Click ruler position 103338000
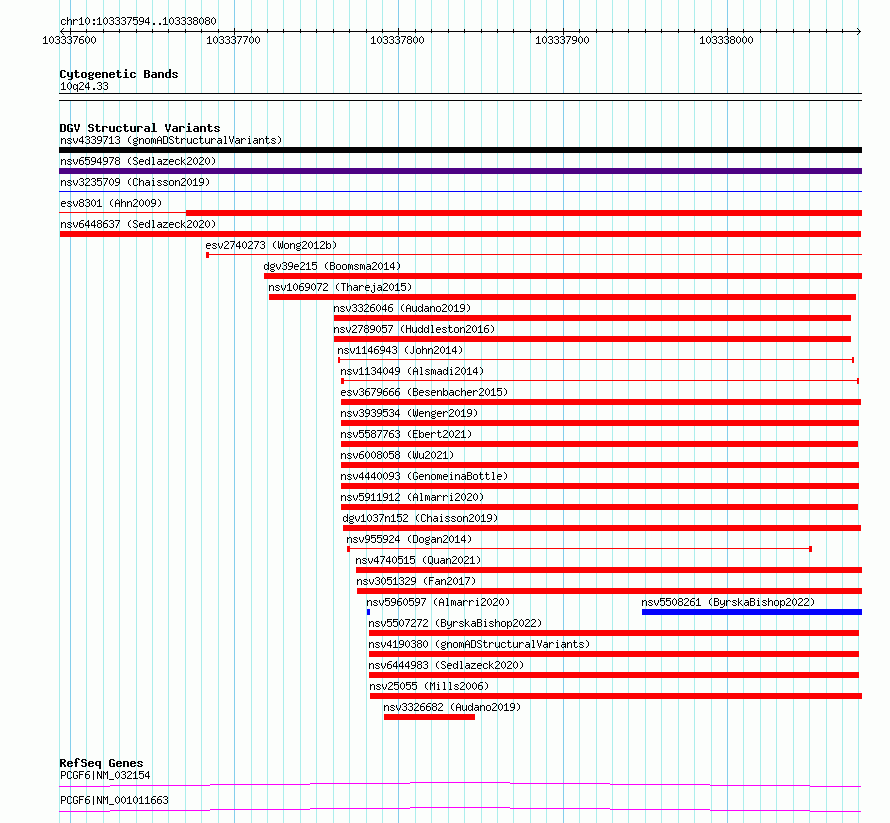Viewport: 890px width, 823px height. click(x=727, y=40)
